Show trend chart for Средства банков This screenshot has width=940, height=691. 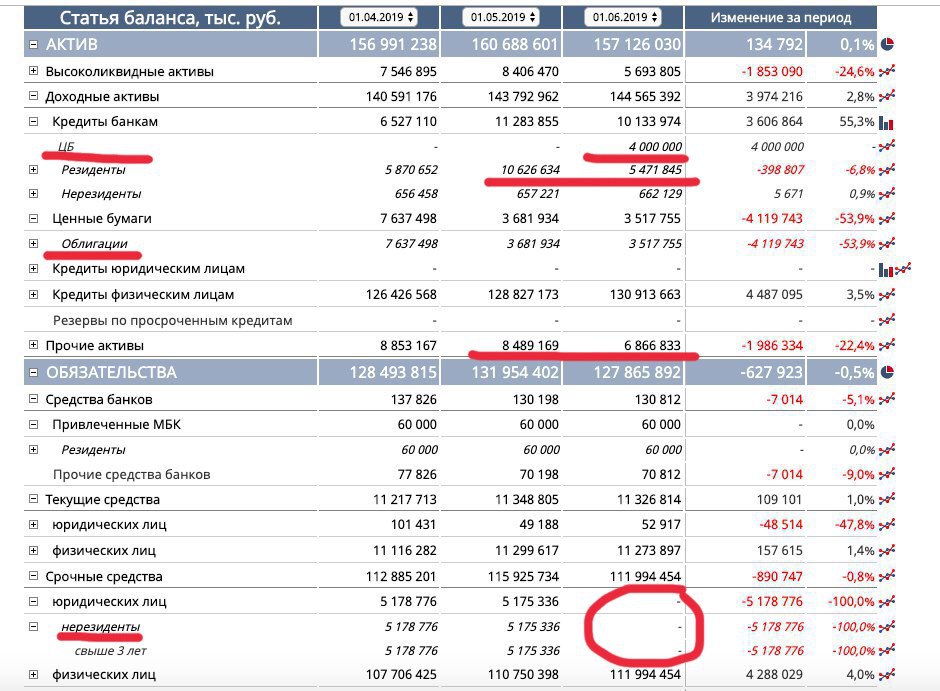click(x=887, y=399)
